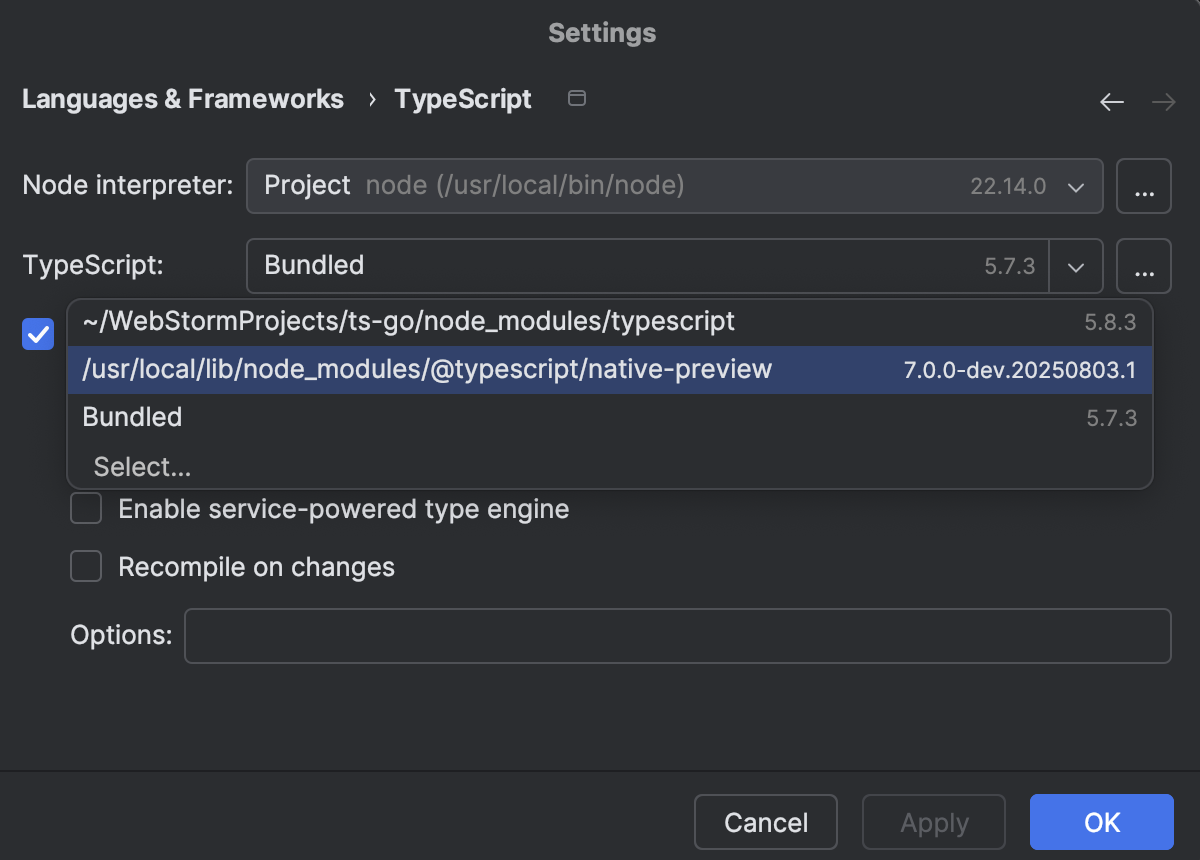Image resolution: width=1200 pixels, height=860 pixels.
Task: Navigate forward using the right arrow icon
Action: (x=1163, y=101)
